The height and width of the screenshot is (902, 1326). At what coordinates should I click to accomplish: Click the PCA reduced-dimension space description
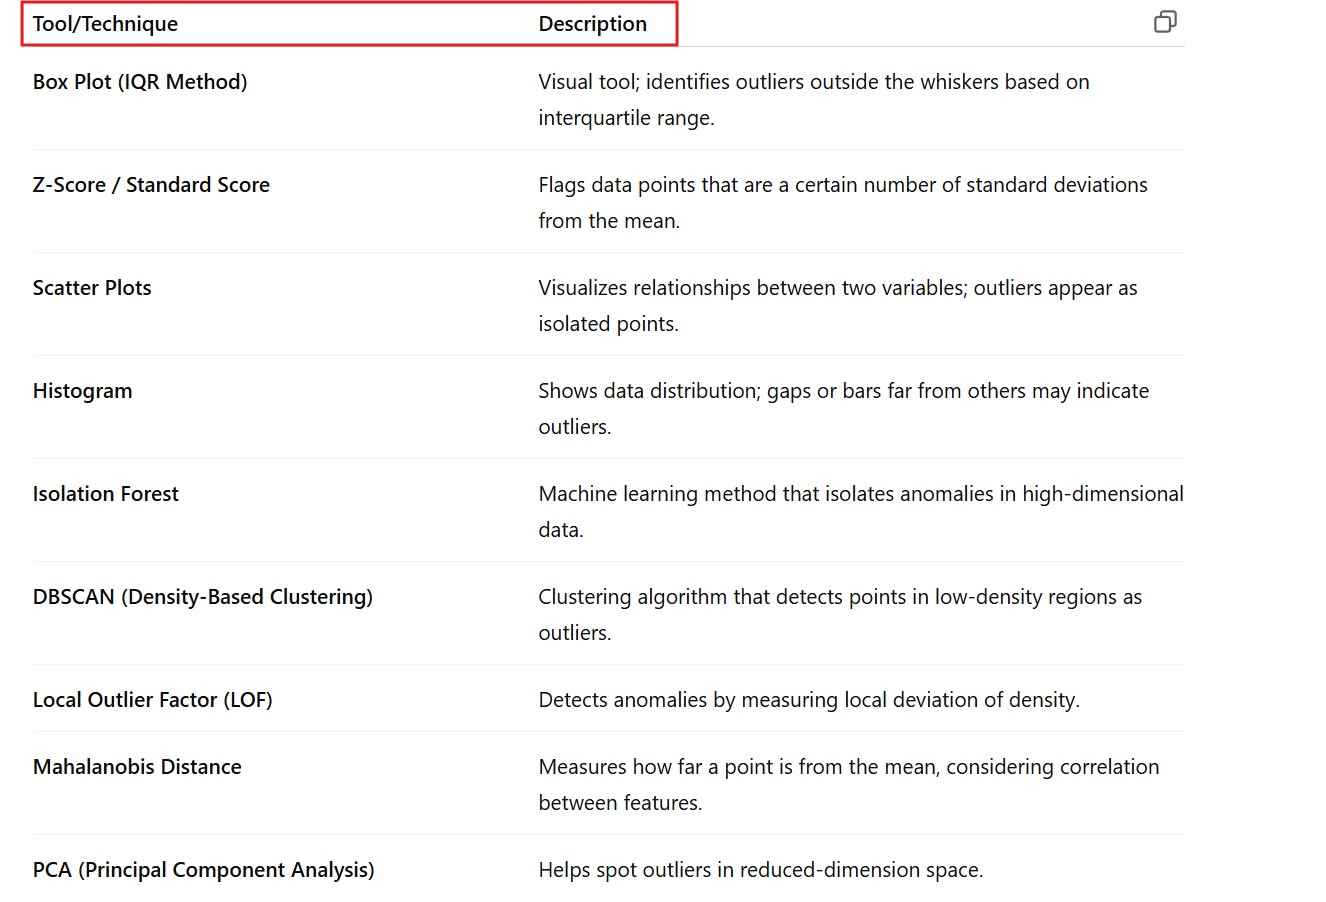[x=760, y=870]
